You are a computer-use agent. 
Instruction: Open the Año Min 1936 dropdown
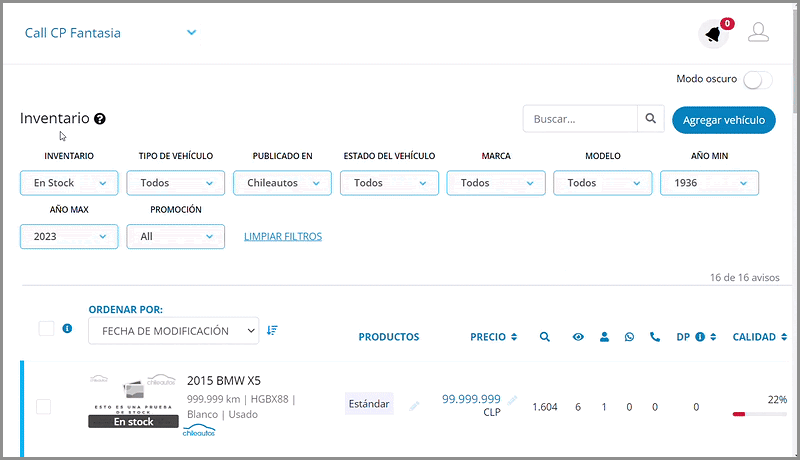coord(709,183)
